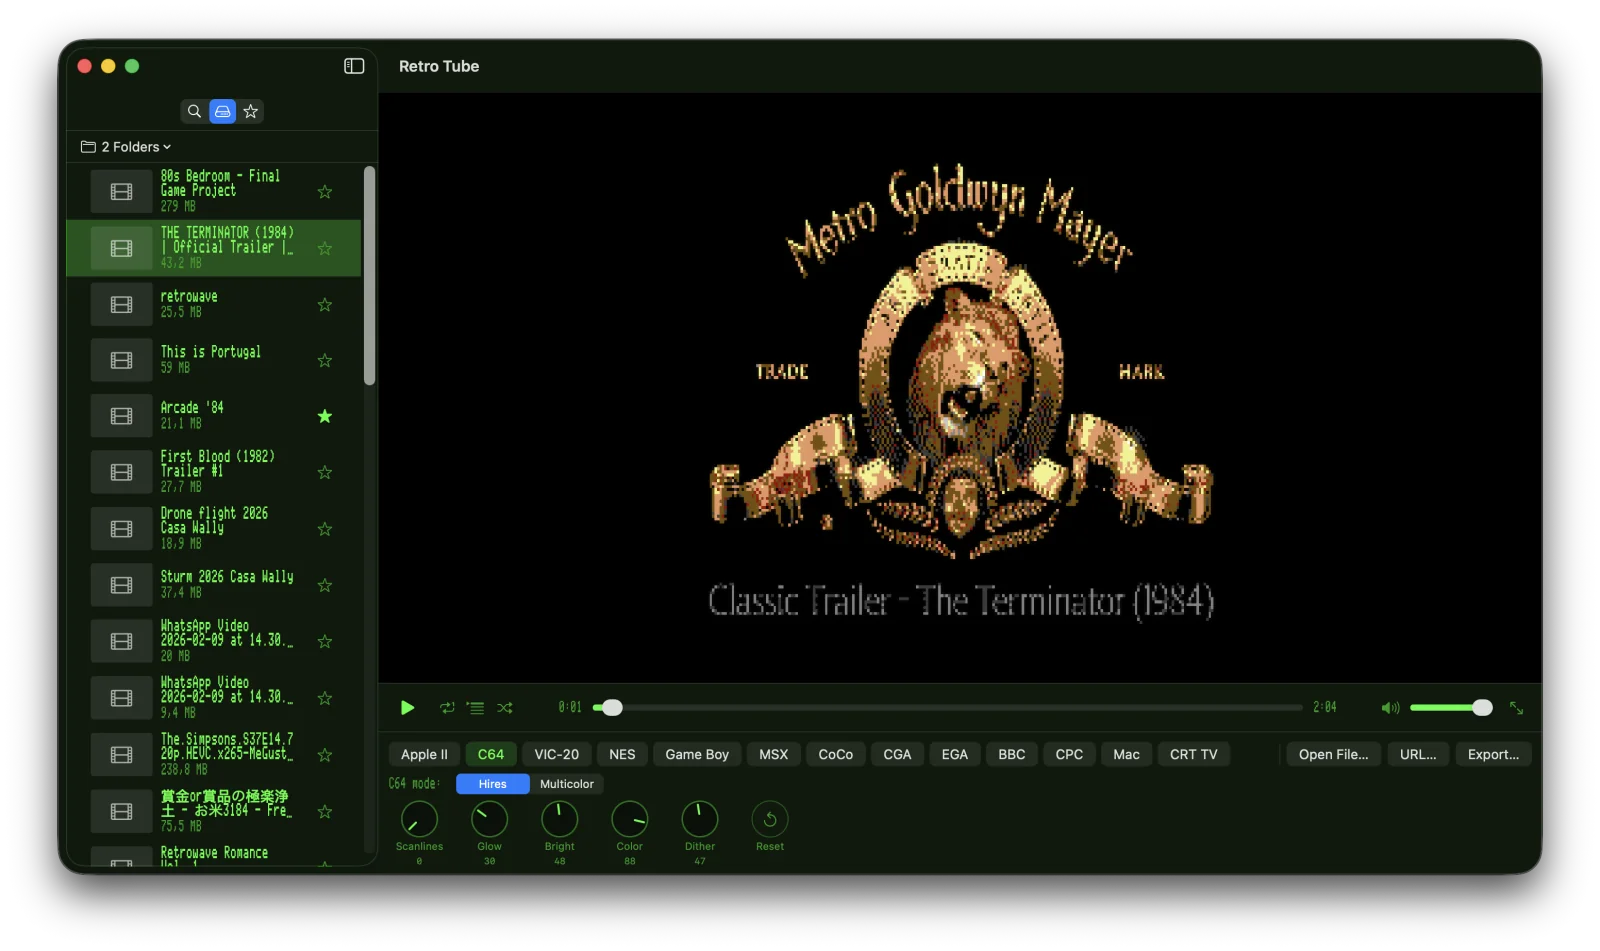Show favorites star tab in sidebar

point(251,111)
